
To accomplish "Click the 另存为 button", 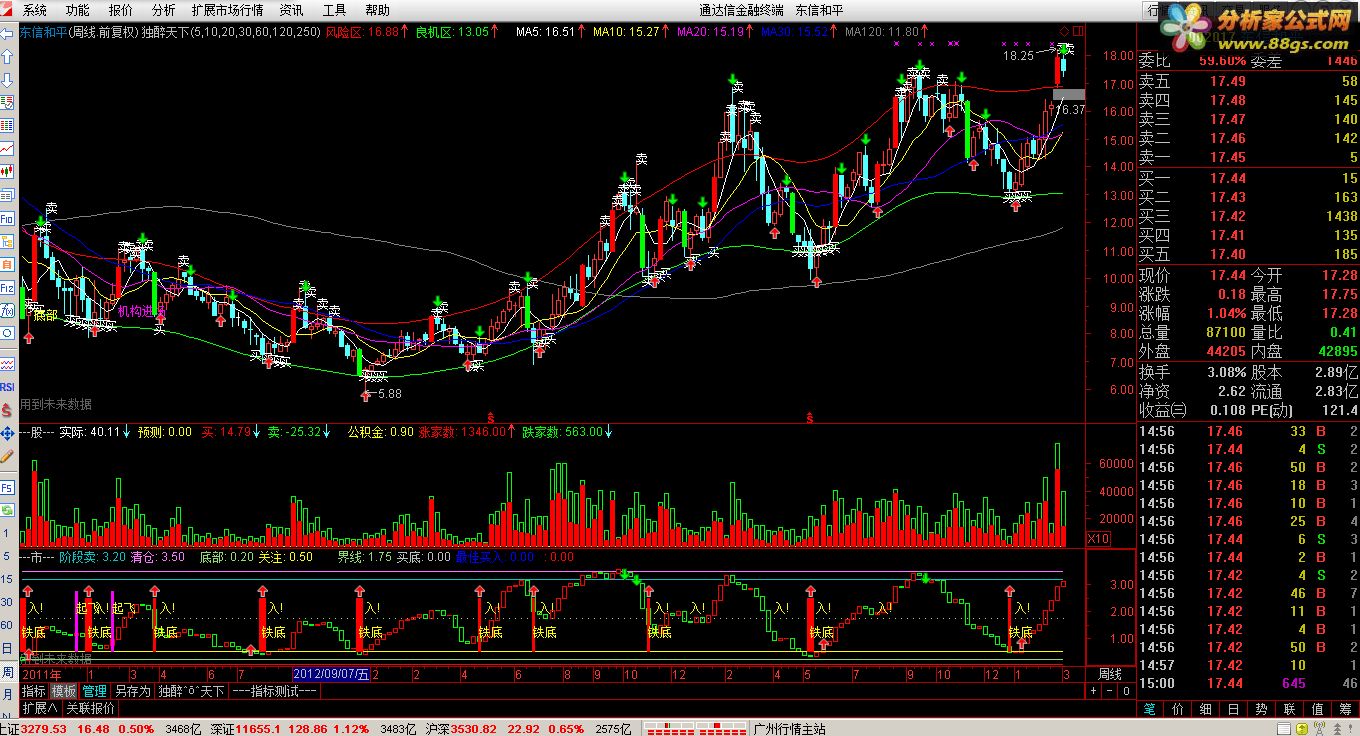I will tap(132, 691).
